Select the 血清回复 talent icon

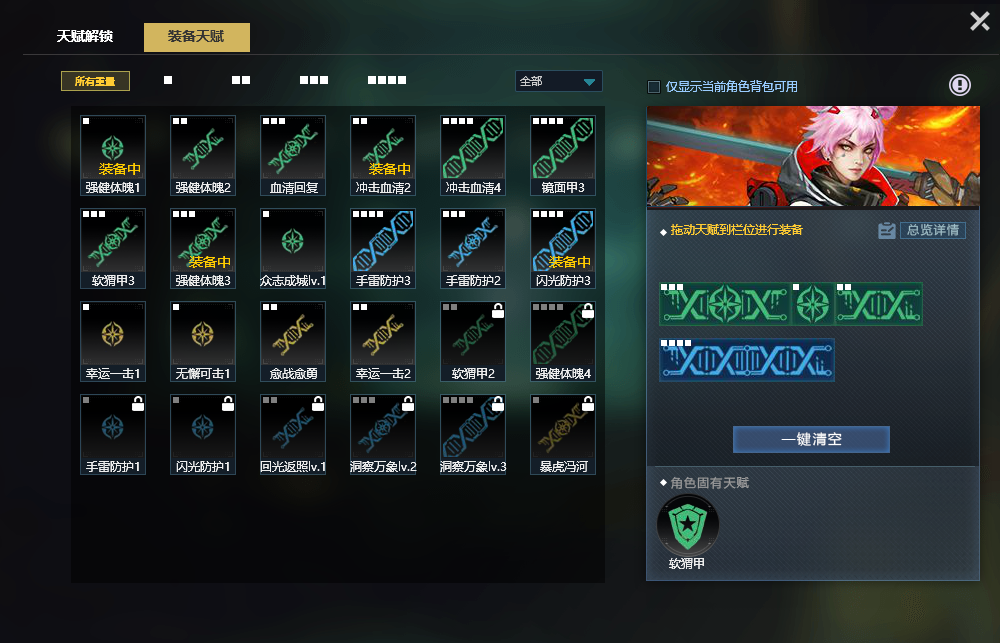[x=293, y=155]
